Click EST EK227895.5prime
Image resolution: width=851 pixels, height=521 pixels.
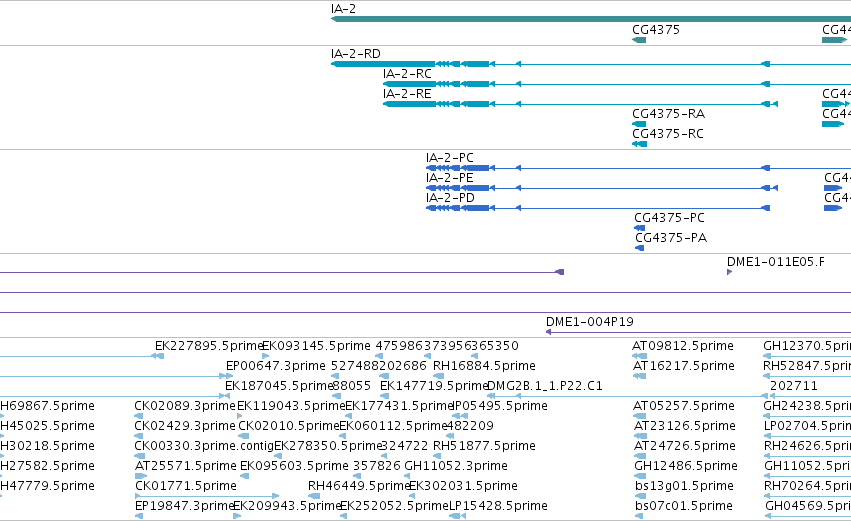pyautogui.click(x=209, y=346)
